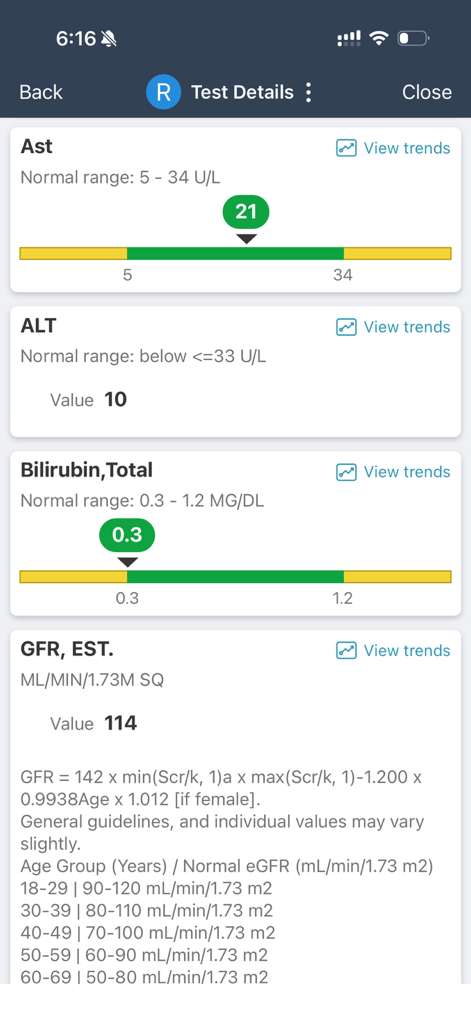Tap the ALT value 10
Image resolution: width=471 pixels, height=1024 pixels.
(116, 400)
